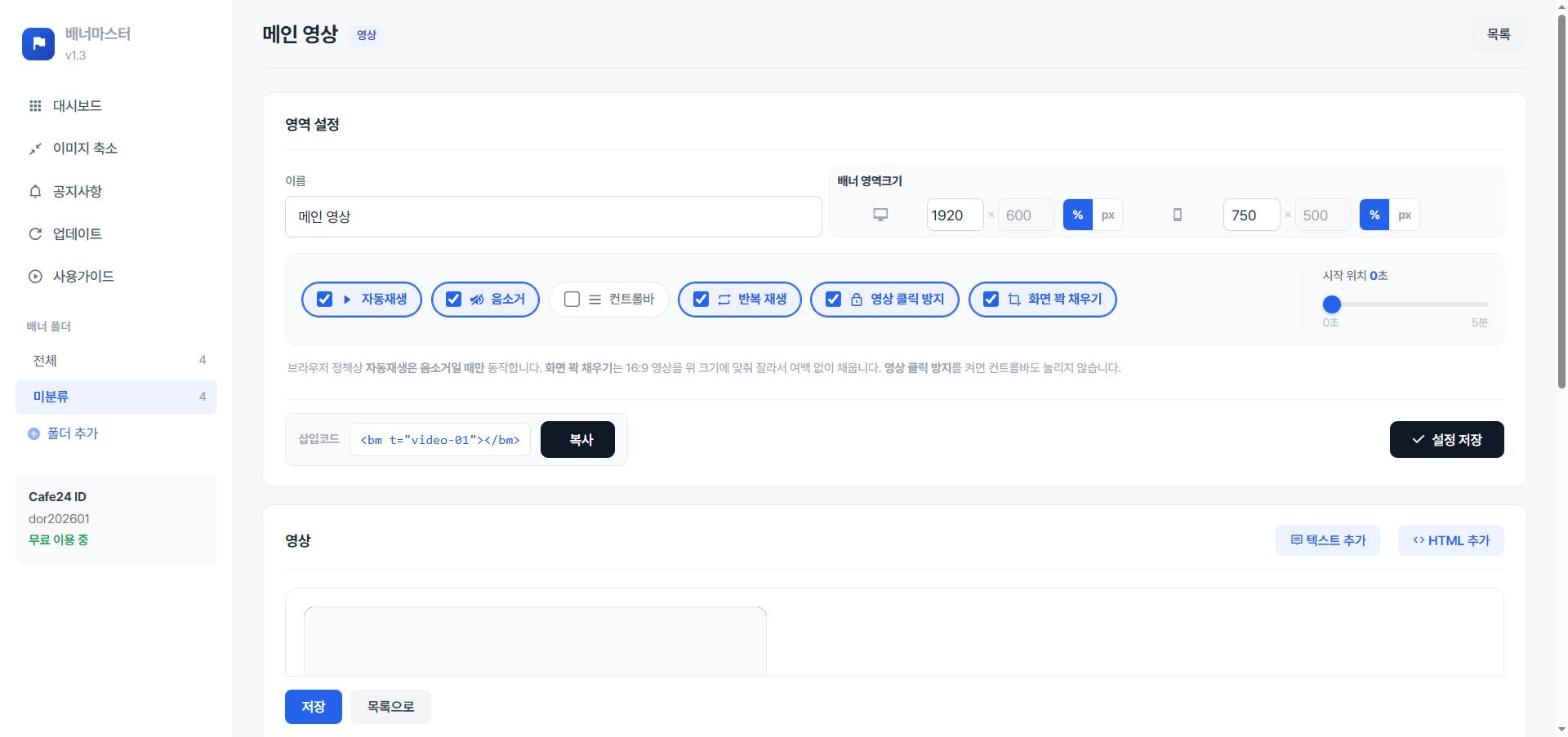1568x737 pixels.
Task: Uncheck the 영상 클릭 방지 checkbox
Action: coord(833,299)
